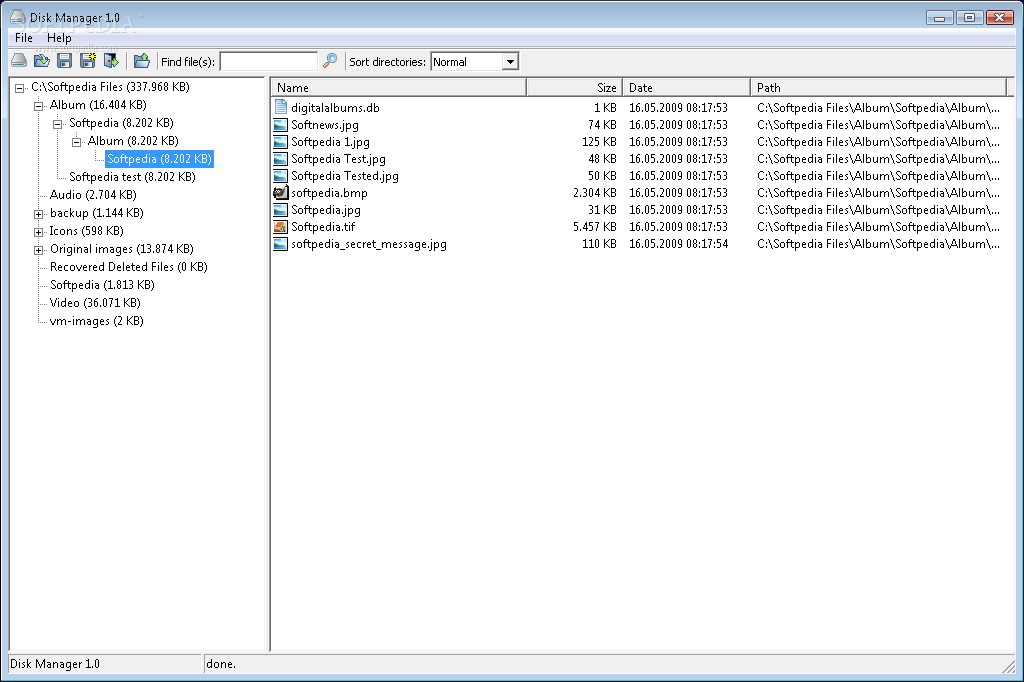Select file name Softpedia.jpg
This screenshot has height=682, width=1024.
click(326, 209)
